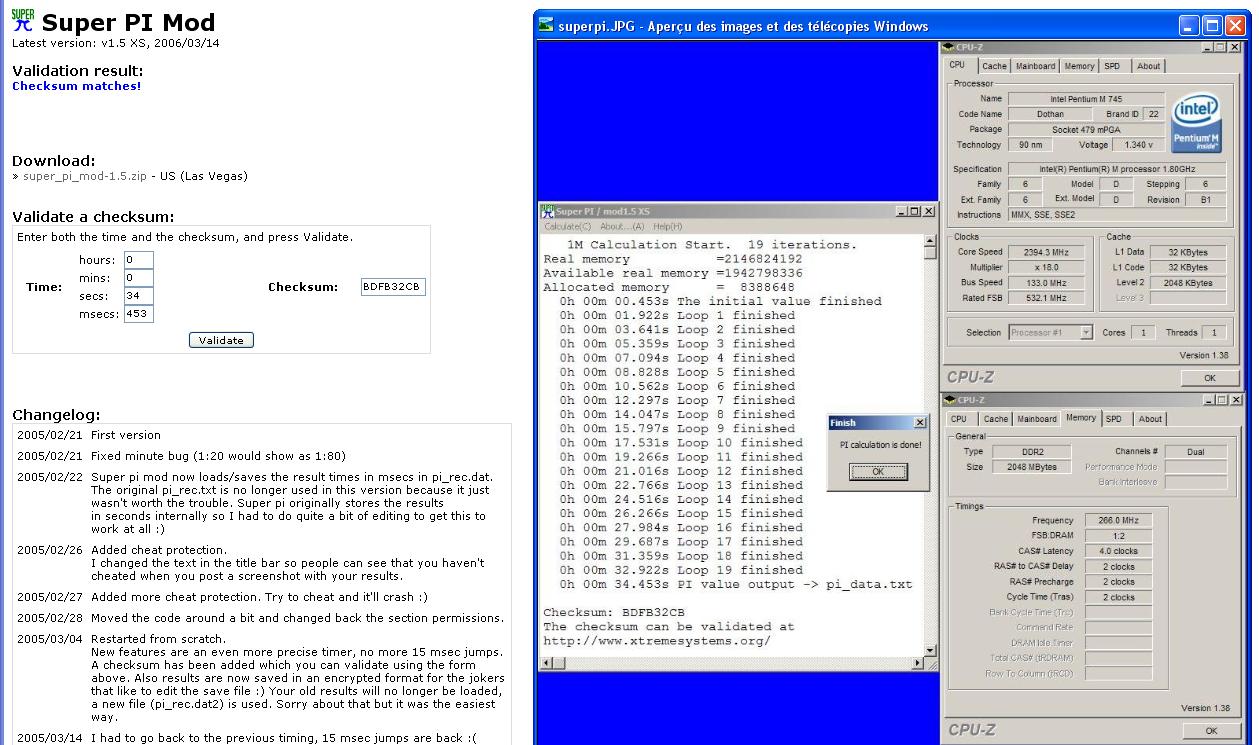The width and height of the screenshot is (1259, 745).
Task: Click the Super PI vertical scrollbar up arrow
Action: (931, 242)
